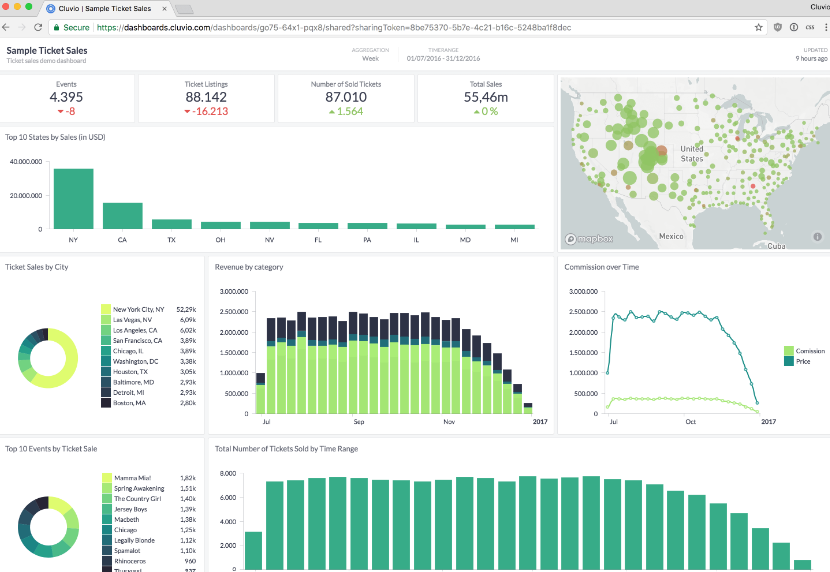
Task: Open the Aggregation Week selector
Action: coord(370,55)
